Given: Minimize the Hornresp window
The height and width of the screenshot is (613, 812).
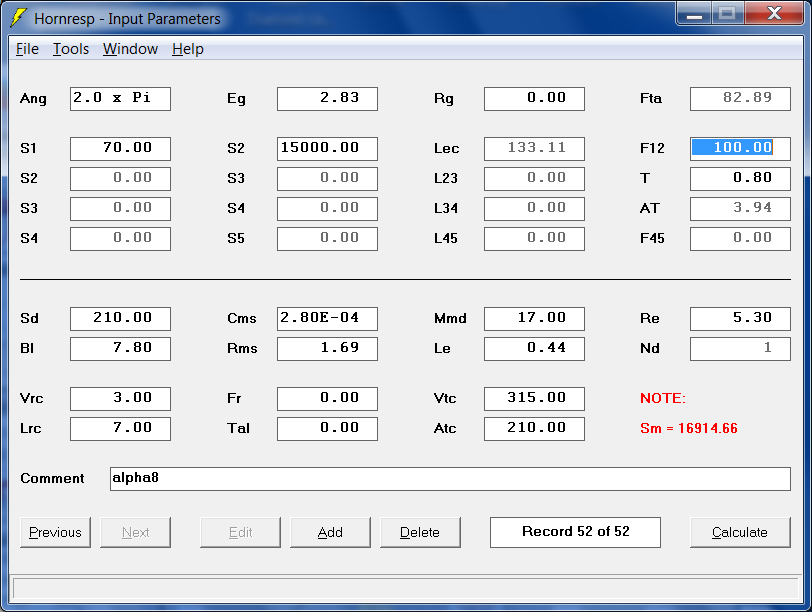Looking at the screenshot, I should coord(694,14).
